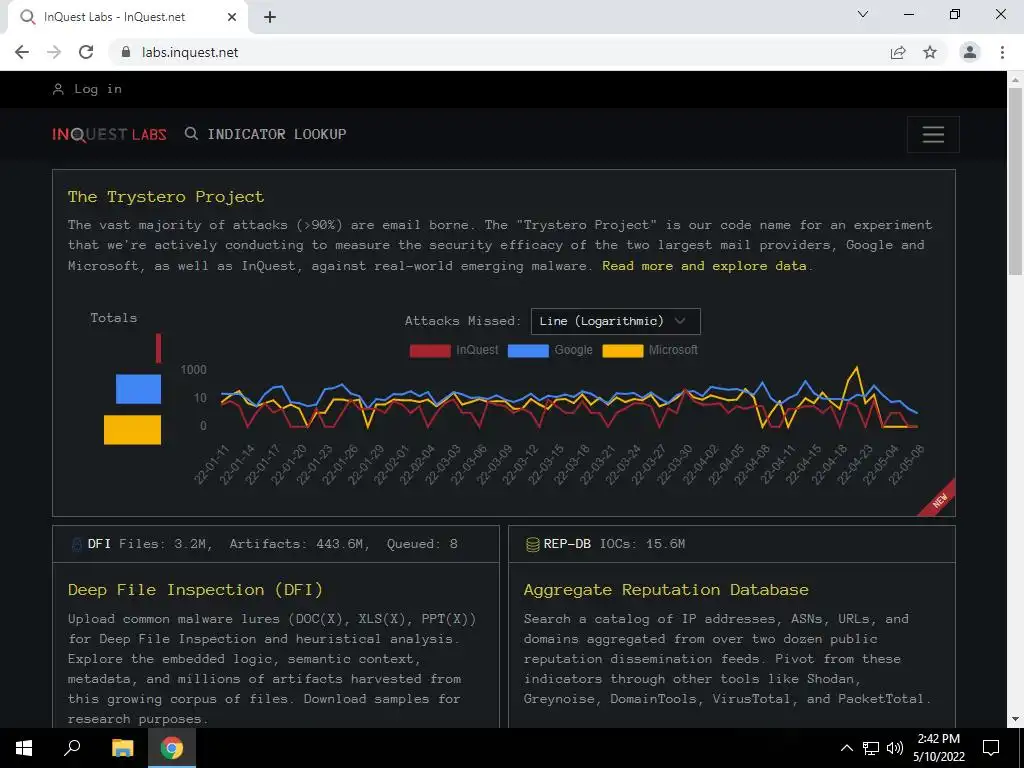
Task: Reload the page
Action: click(x=86, y=52)
